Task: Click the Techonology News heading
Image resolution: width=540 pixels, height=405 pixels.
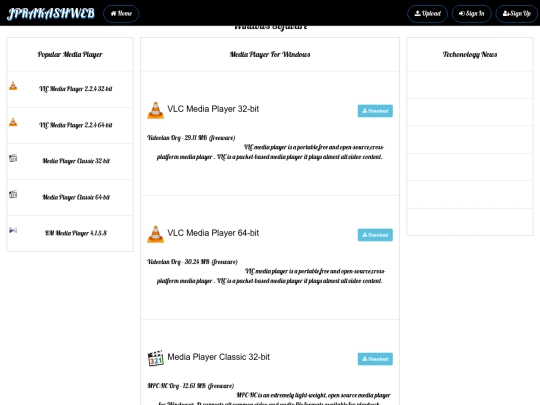Action: point(470,54)
